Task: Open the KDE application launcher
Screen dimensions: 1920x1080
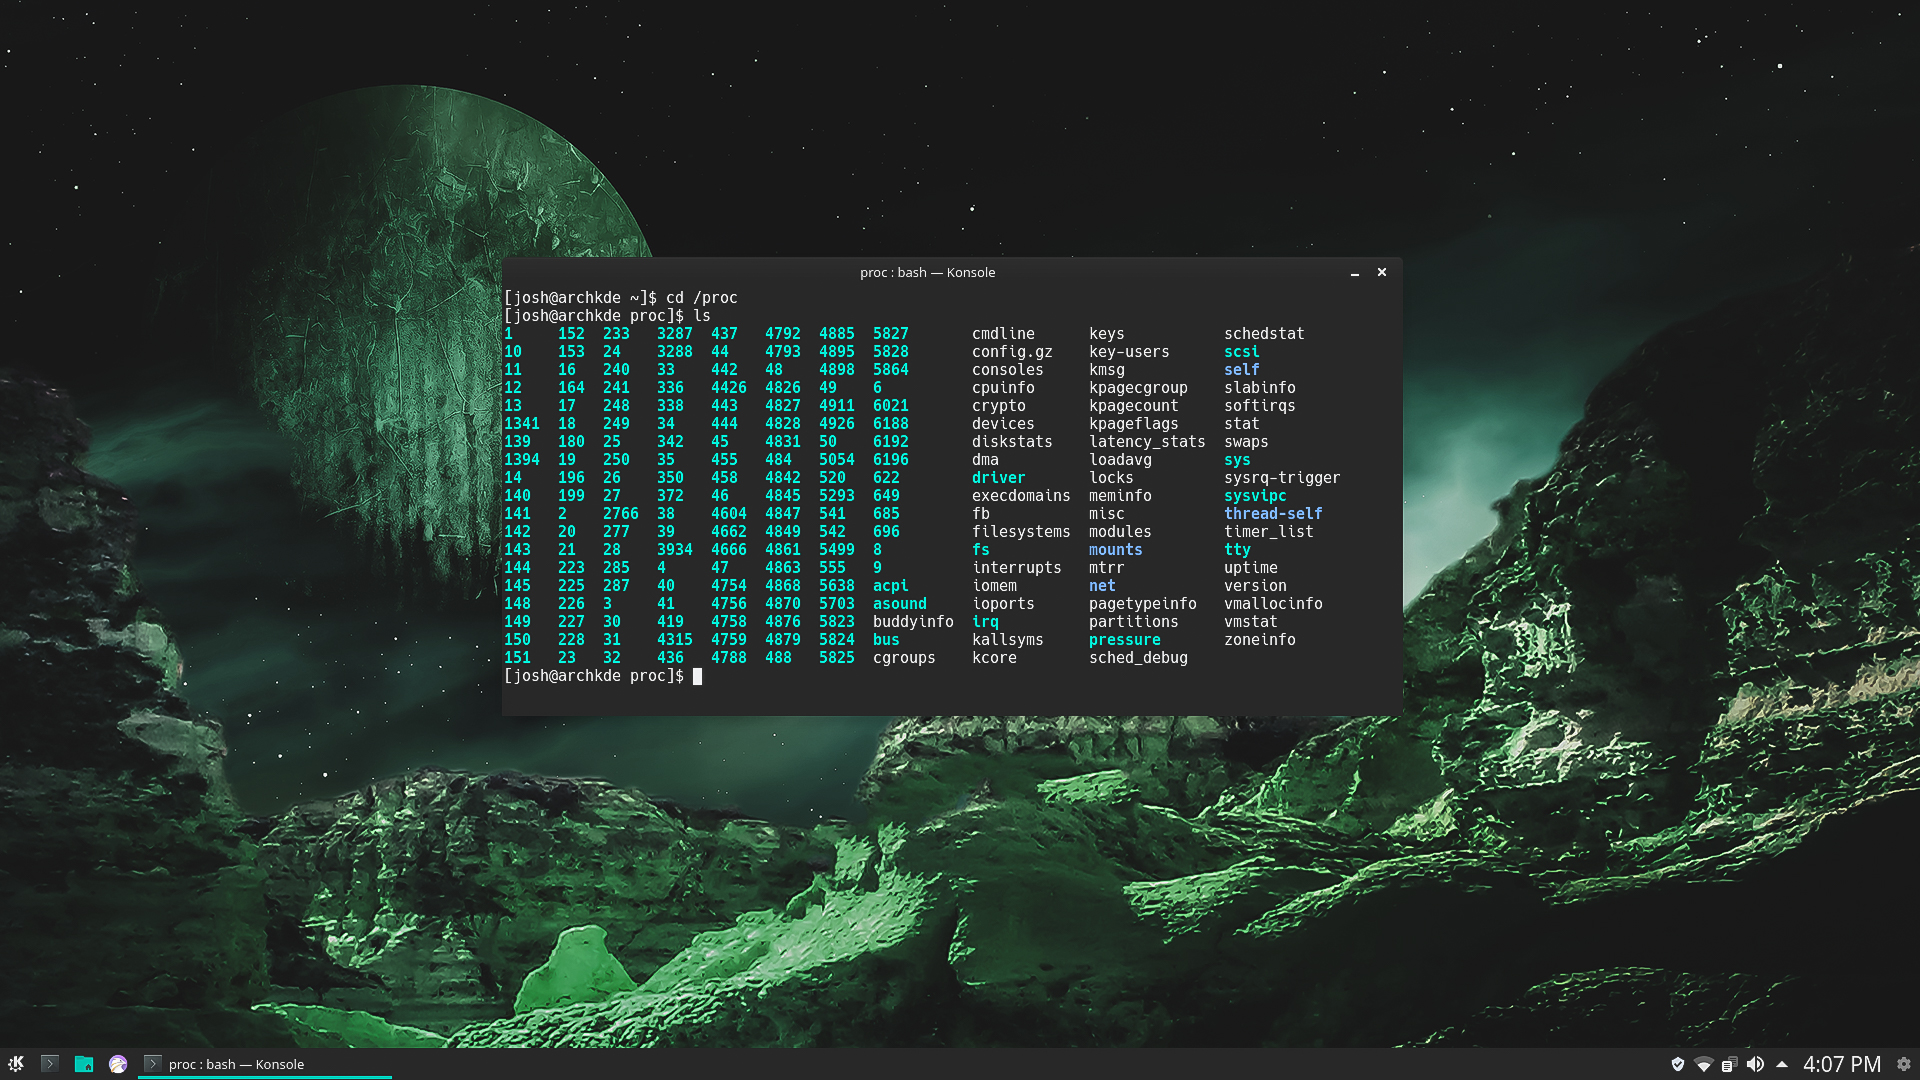Action: point(16,1064)
